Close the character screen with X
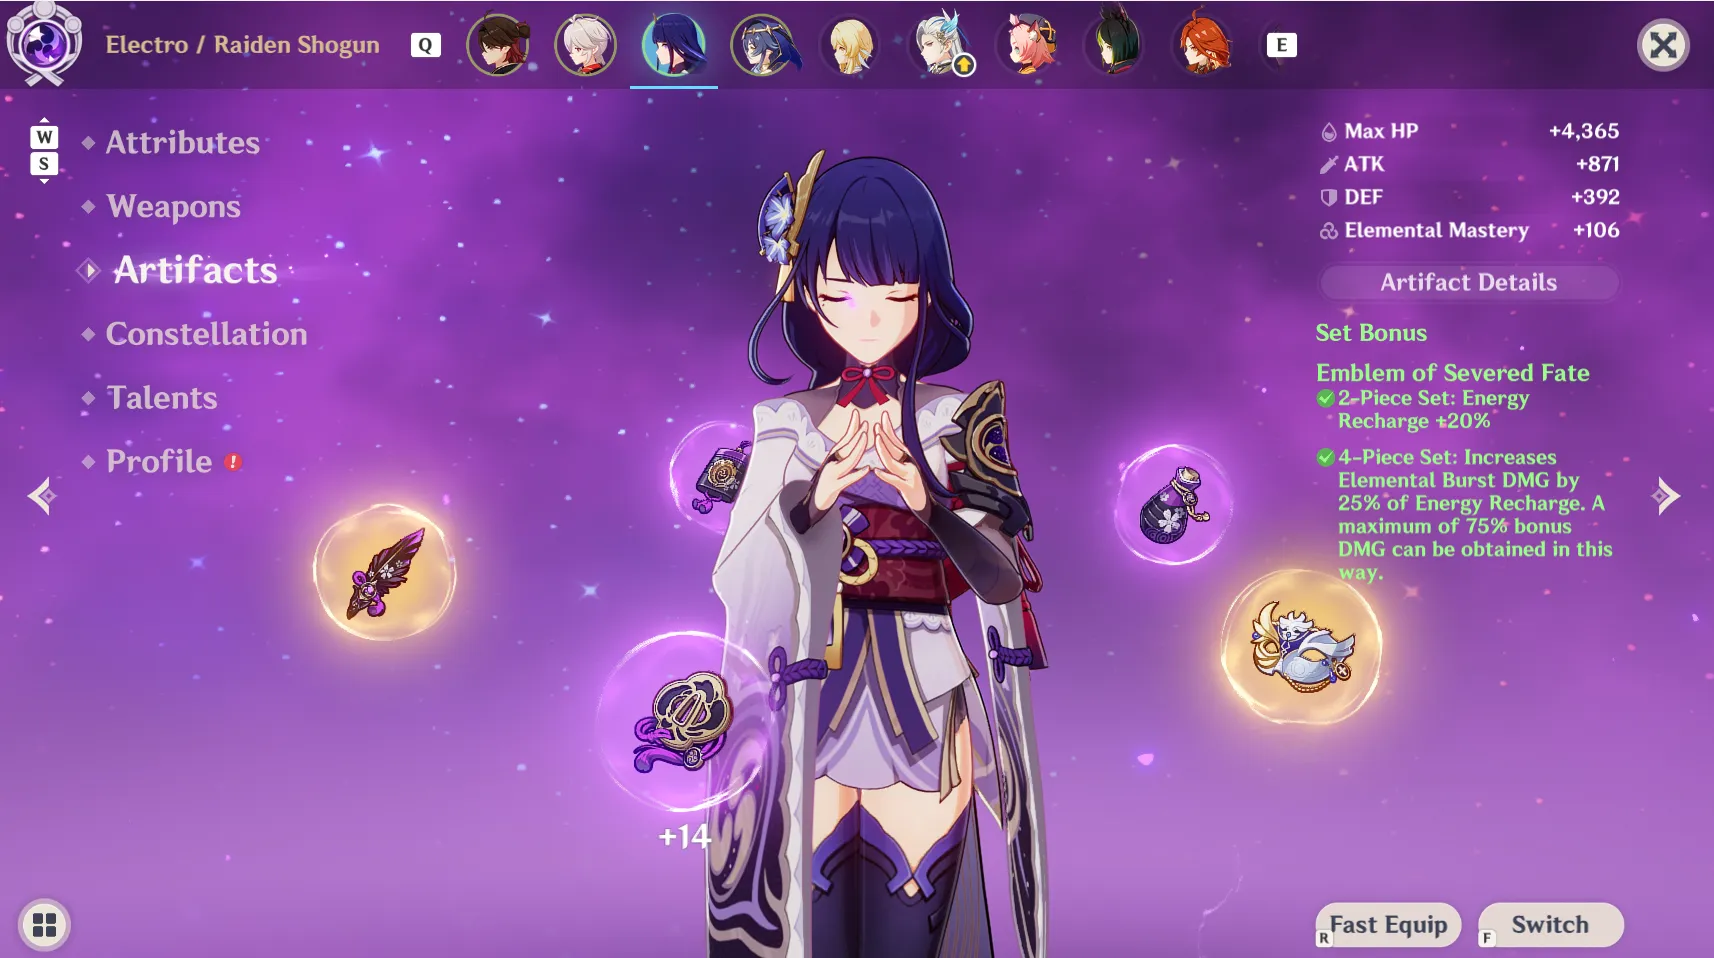The image size is (1714, 958). point(1663,45)
